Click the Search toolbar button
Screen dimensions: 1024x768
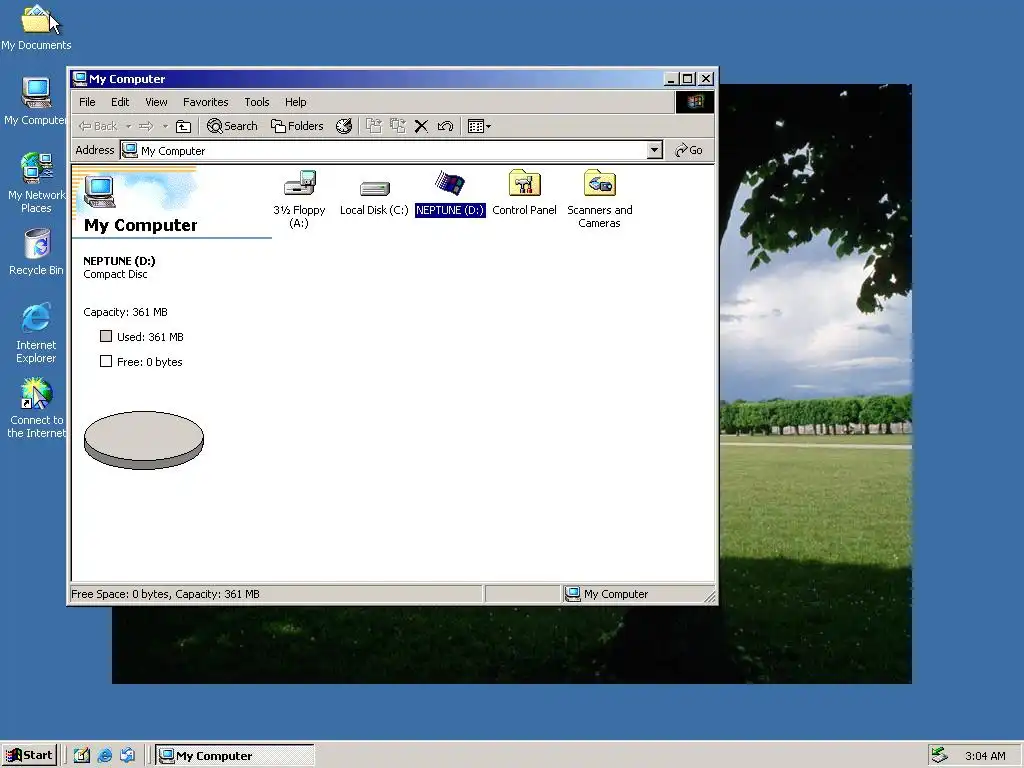tap(232, 126)
